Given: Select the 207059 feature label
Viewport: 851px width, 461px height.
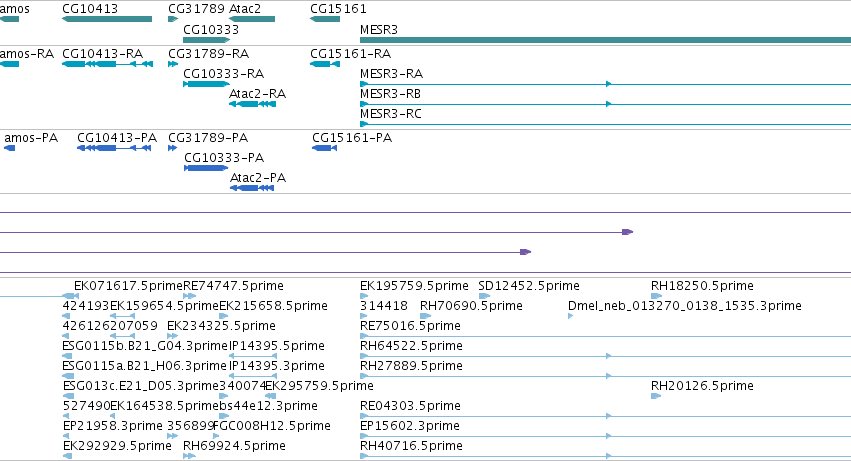Looking at the screenshot, I should pos(134,326).
